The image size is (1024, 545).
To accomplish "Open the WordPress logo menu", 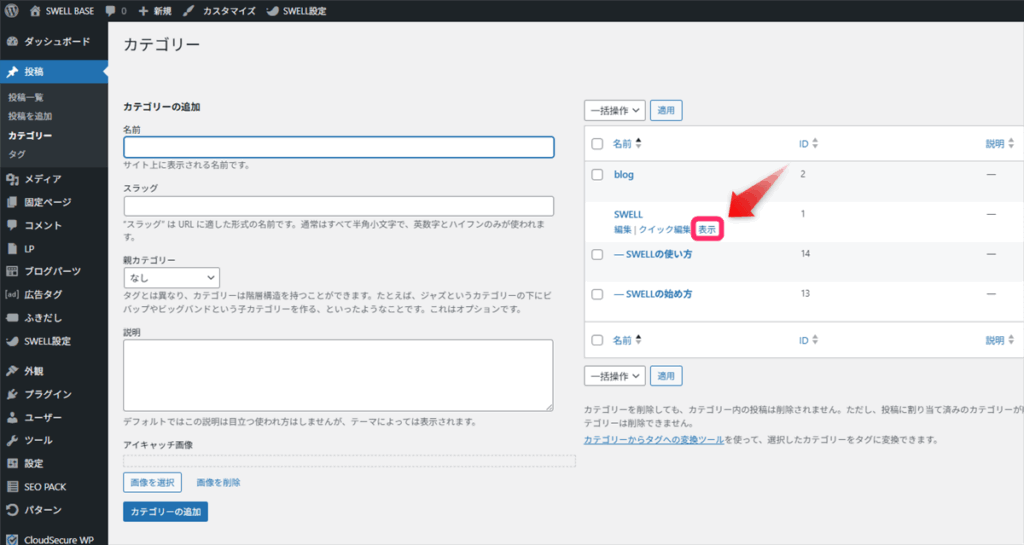I will [11, 10].
